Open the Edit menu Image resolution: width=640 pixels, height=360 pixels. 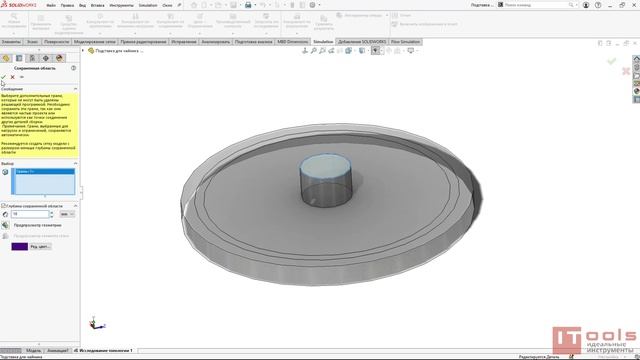[x=67, y=5]
